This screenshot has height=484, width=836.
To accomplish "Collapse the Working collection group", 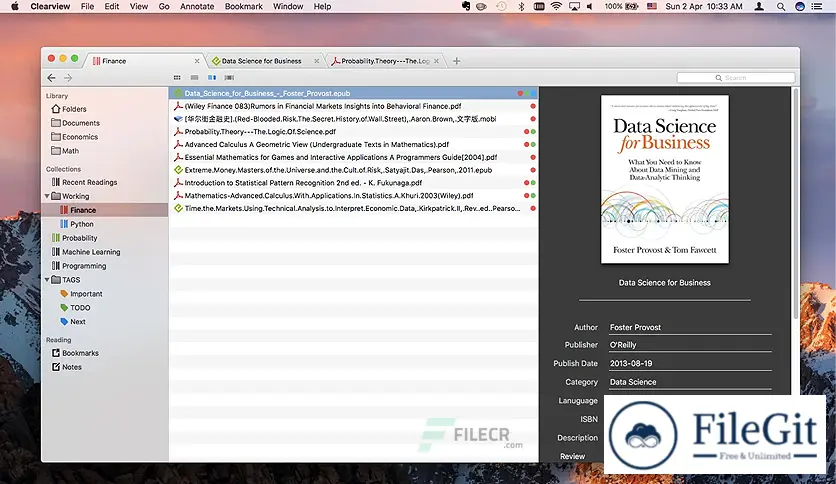I will click(47, 196).
